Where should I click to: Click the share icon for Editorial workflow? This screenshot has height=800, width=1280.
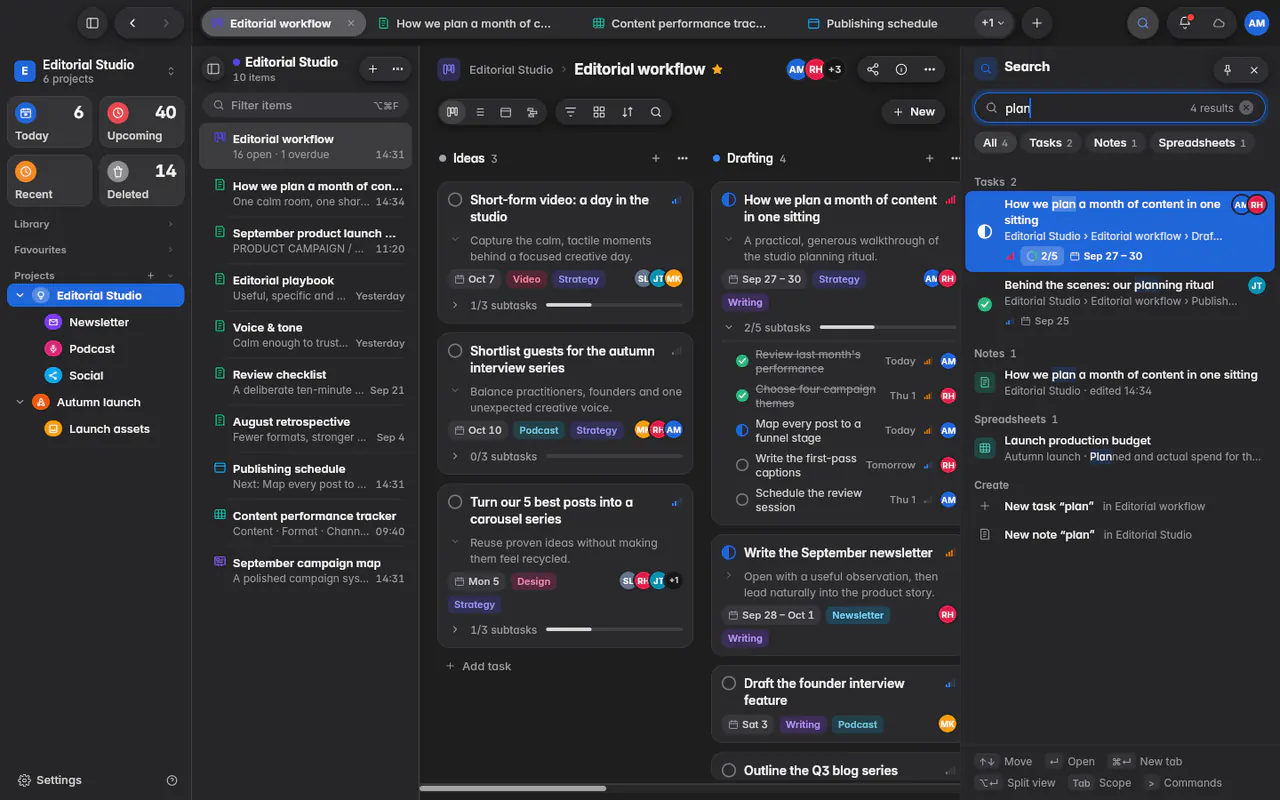pyautogui.click(x=873, y=69)
